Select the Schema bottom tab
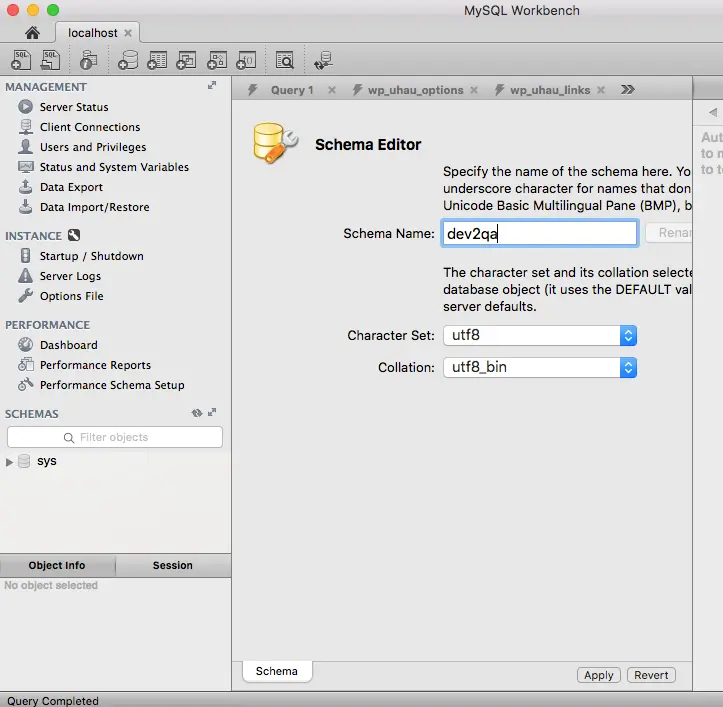Viewport: 723px width, 707px height. 277,671
